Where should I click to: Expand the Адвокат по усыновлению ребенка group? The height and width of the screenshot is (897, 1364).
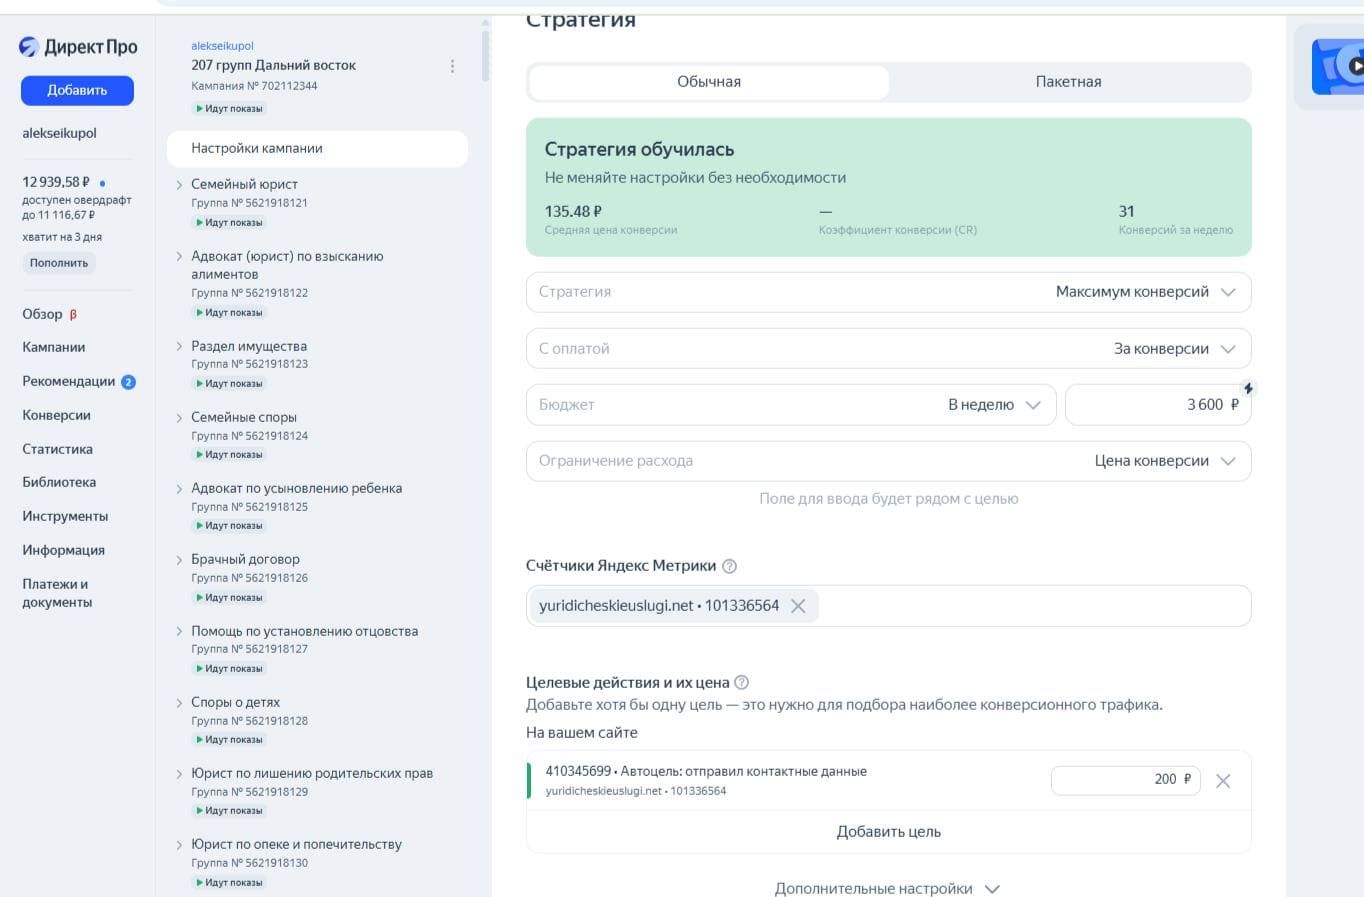(179, 489)
